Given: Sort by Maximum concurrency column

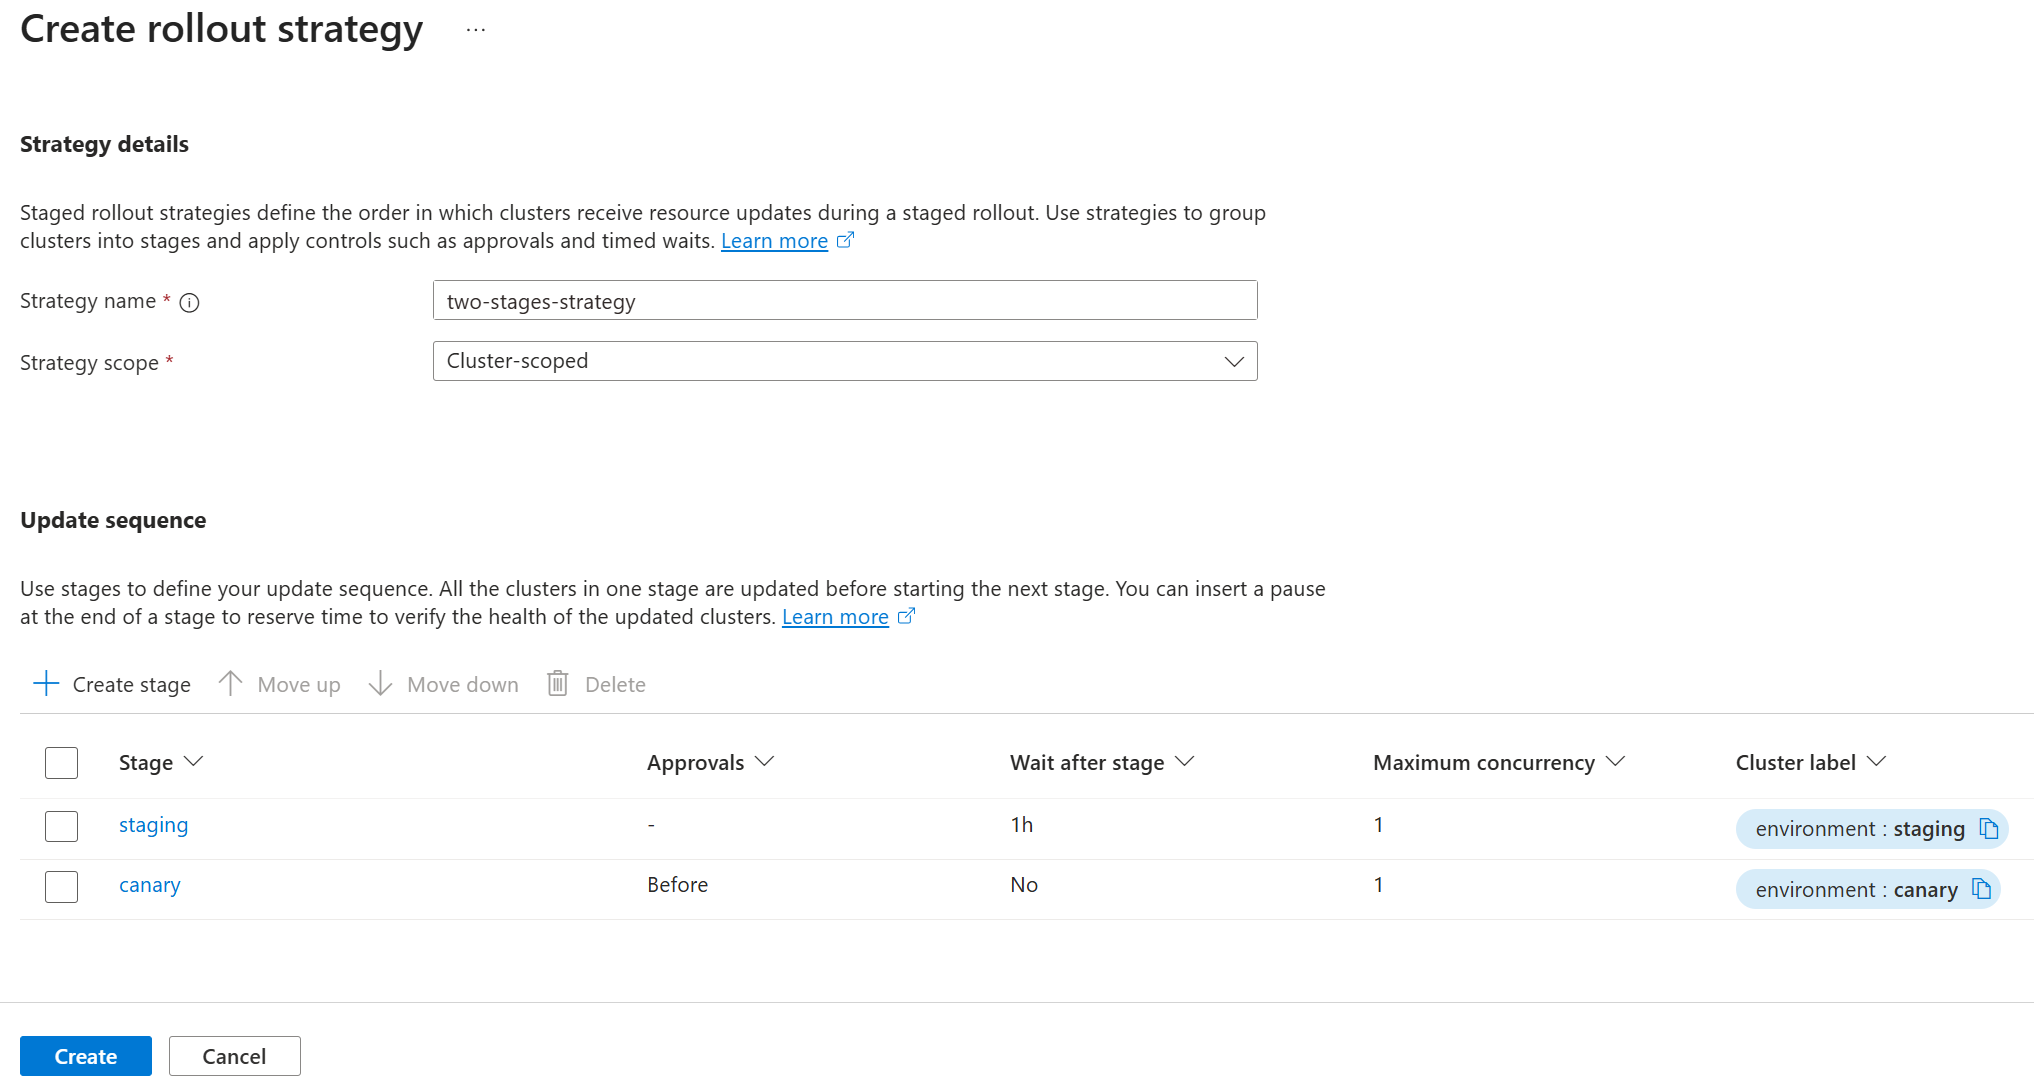Looking at the screenshot, I should click(x=1499, y=762).
